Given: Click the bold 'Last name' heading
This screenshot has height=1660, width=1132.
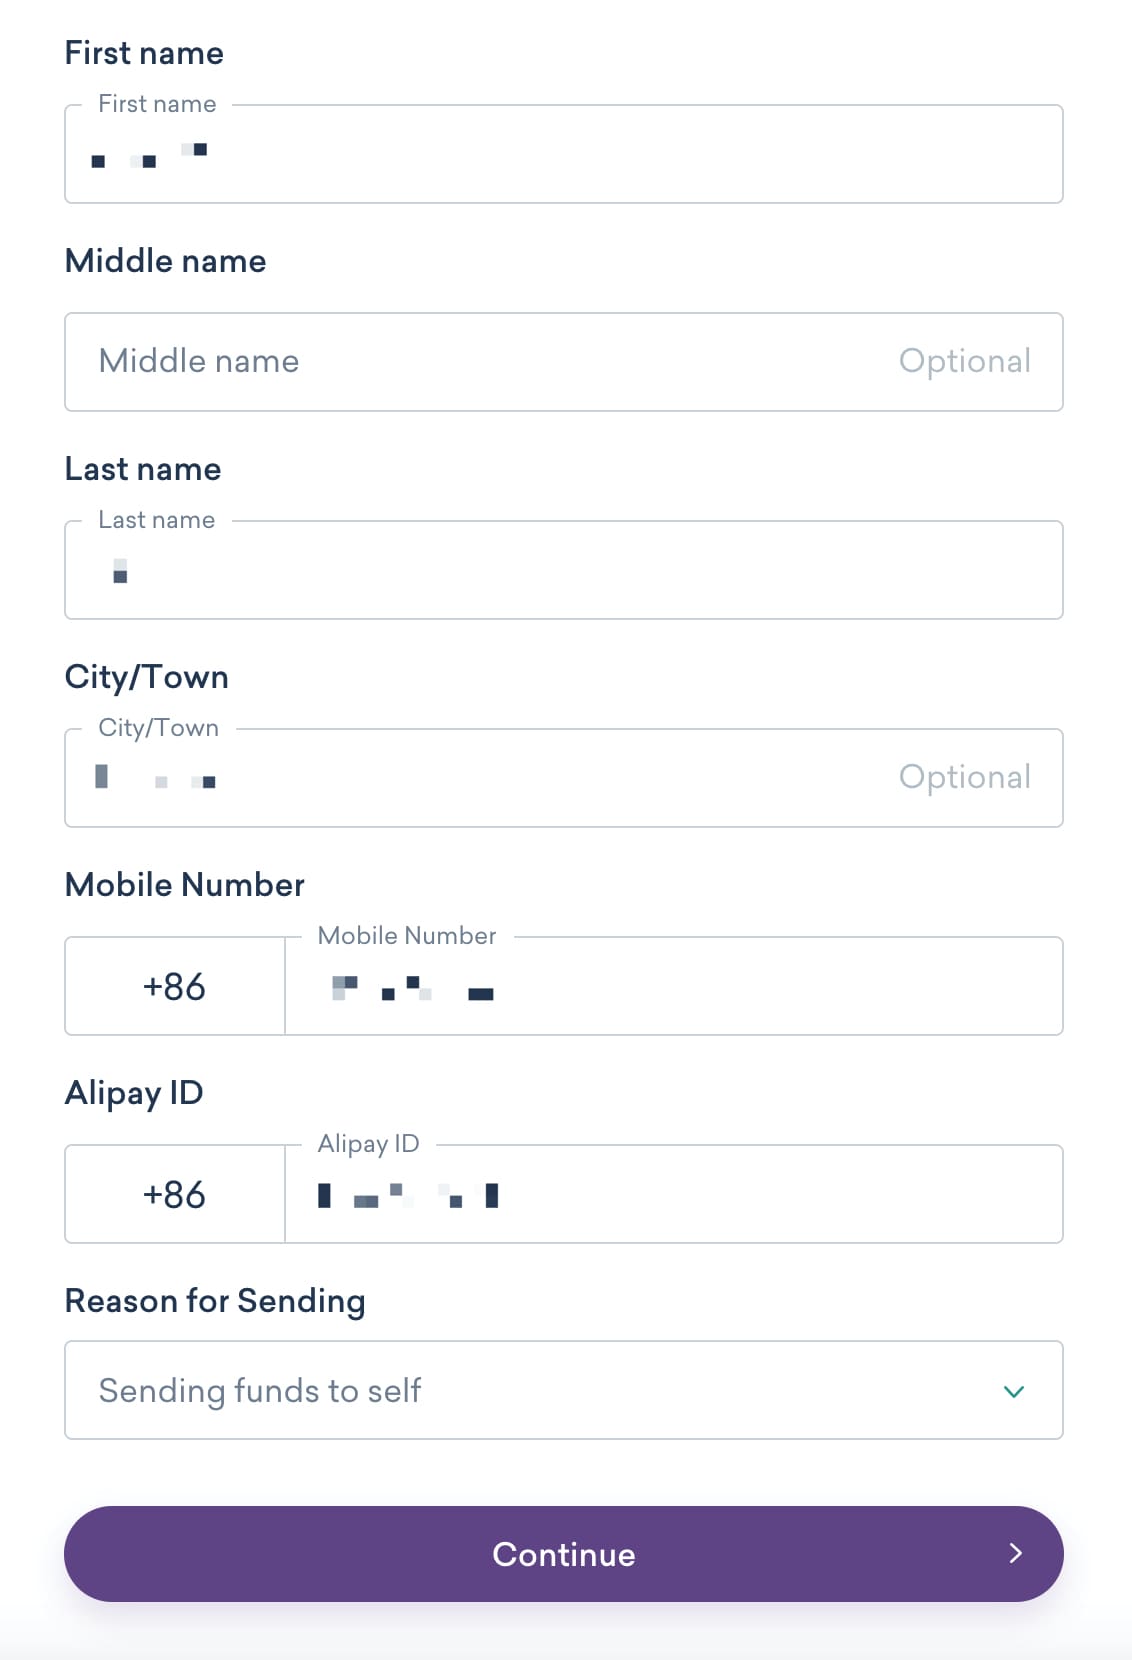Looking at the screenshot, I should [143, 469].
